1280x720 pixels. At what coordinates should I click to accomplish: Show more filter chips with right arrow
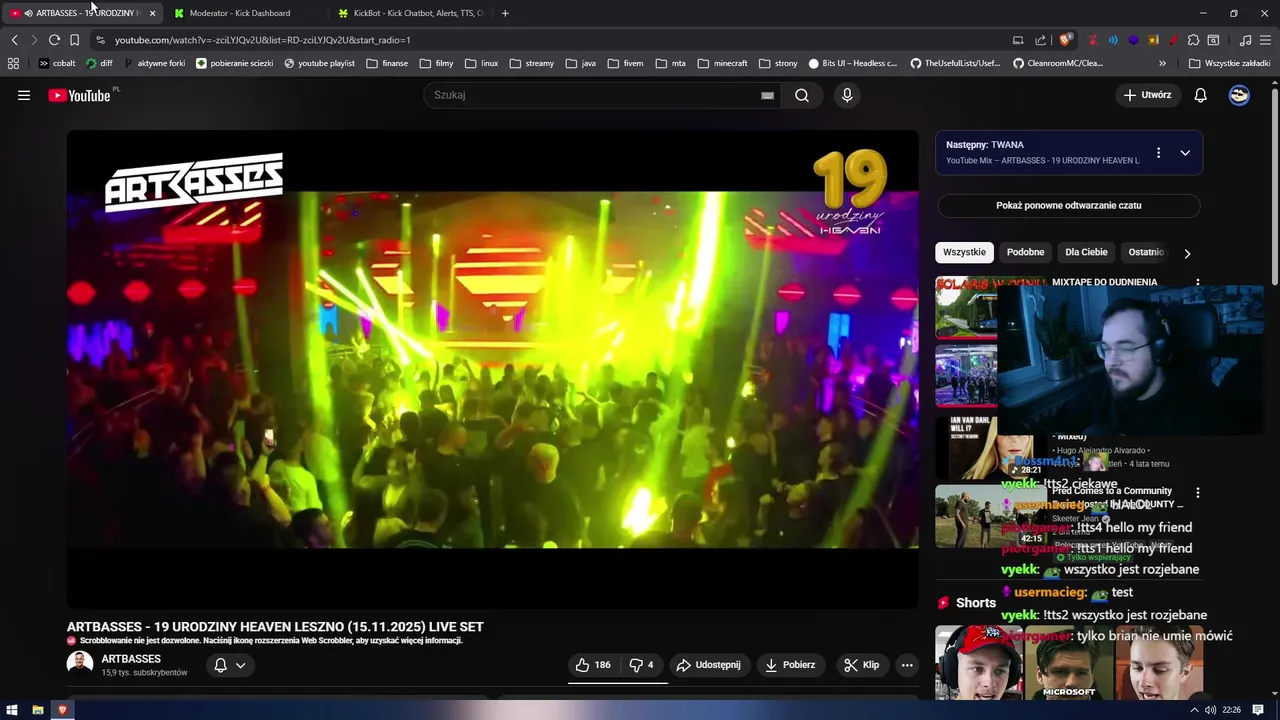[x=1187, y=253]
